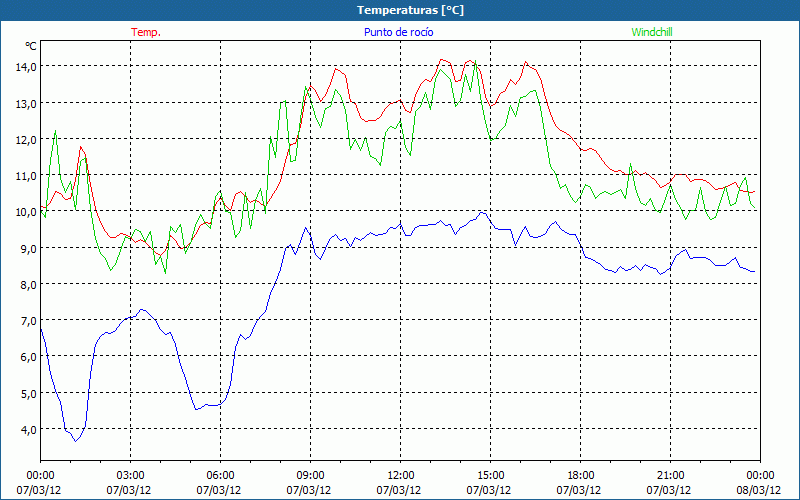Select the 5,0 y-axis value
This screenshot has width=800, height=500.
point(28,393)
